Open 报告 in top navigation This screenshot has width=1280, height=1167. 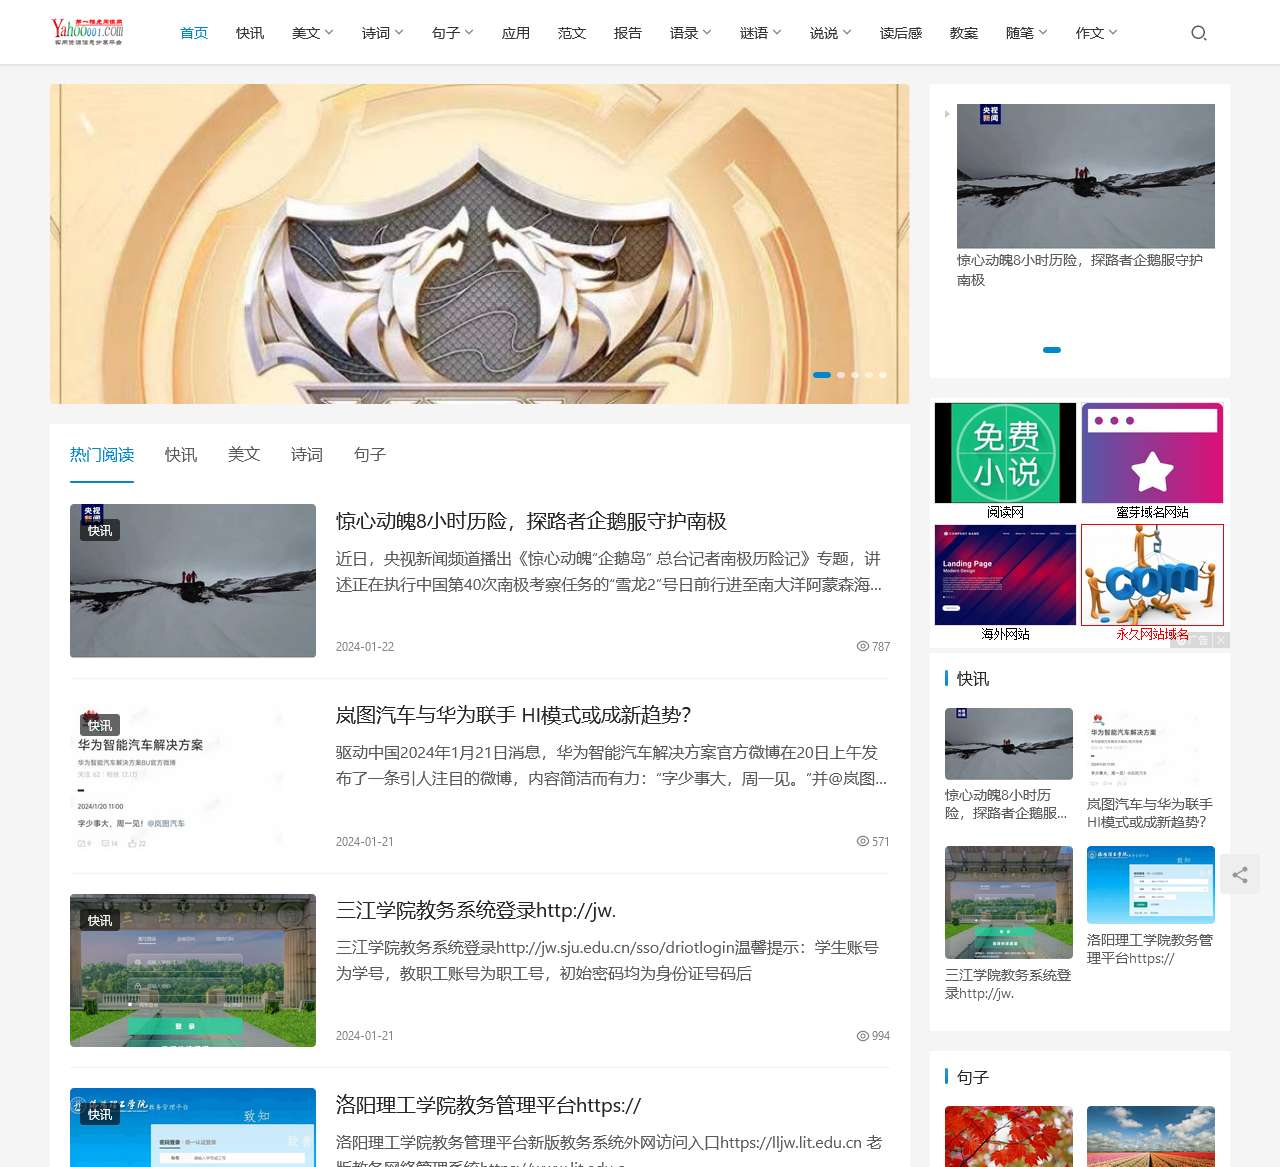628,33
